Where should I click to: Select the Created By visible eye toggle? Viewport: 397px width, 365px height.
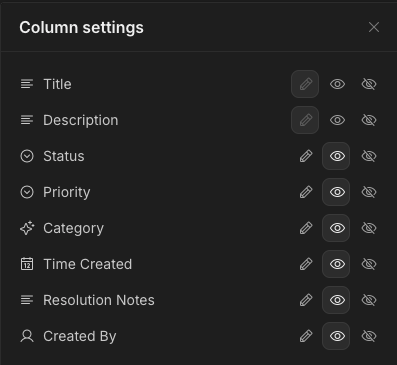click(x=336, y=336)
